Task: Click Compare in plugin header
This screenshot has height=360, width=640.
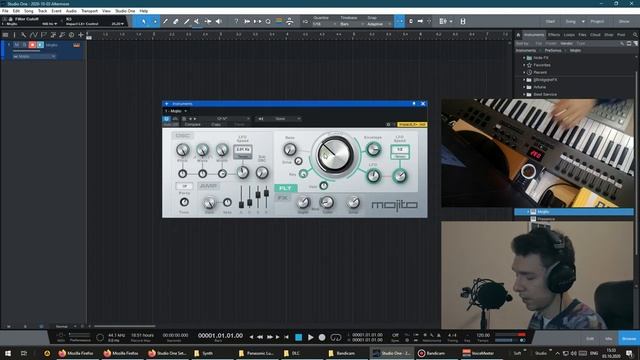Action: [x=192, y=124]
